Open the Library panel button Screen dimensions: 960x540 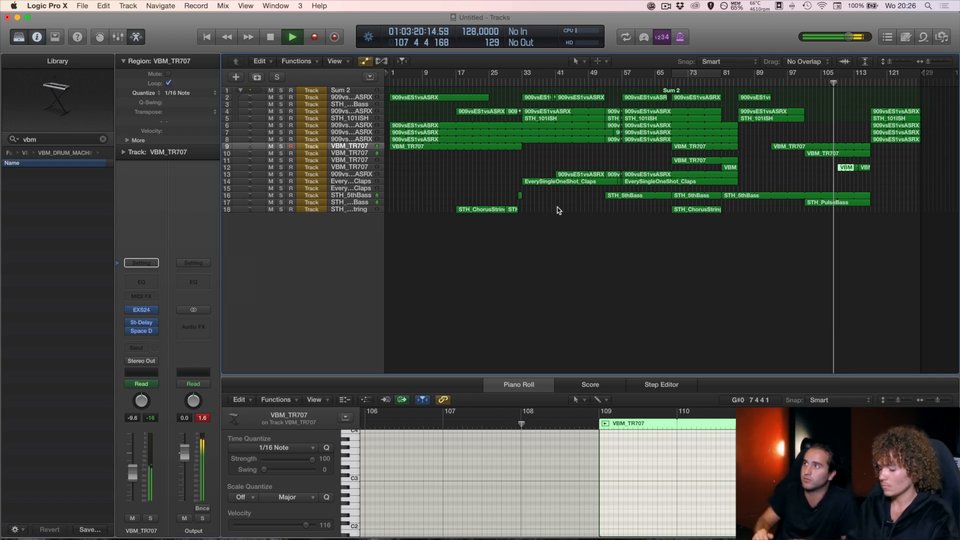(19, 37)
